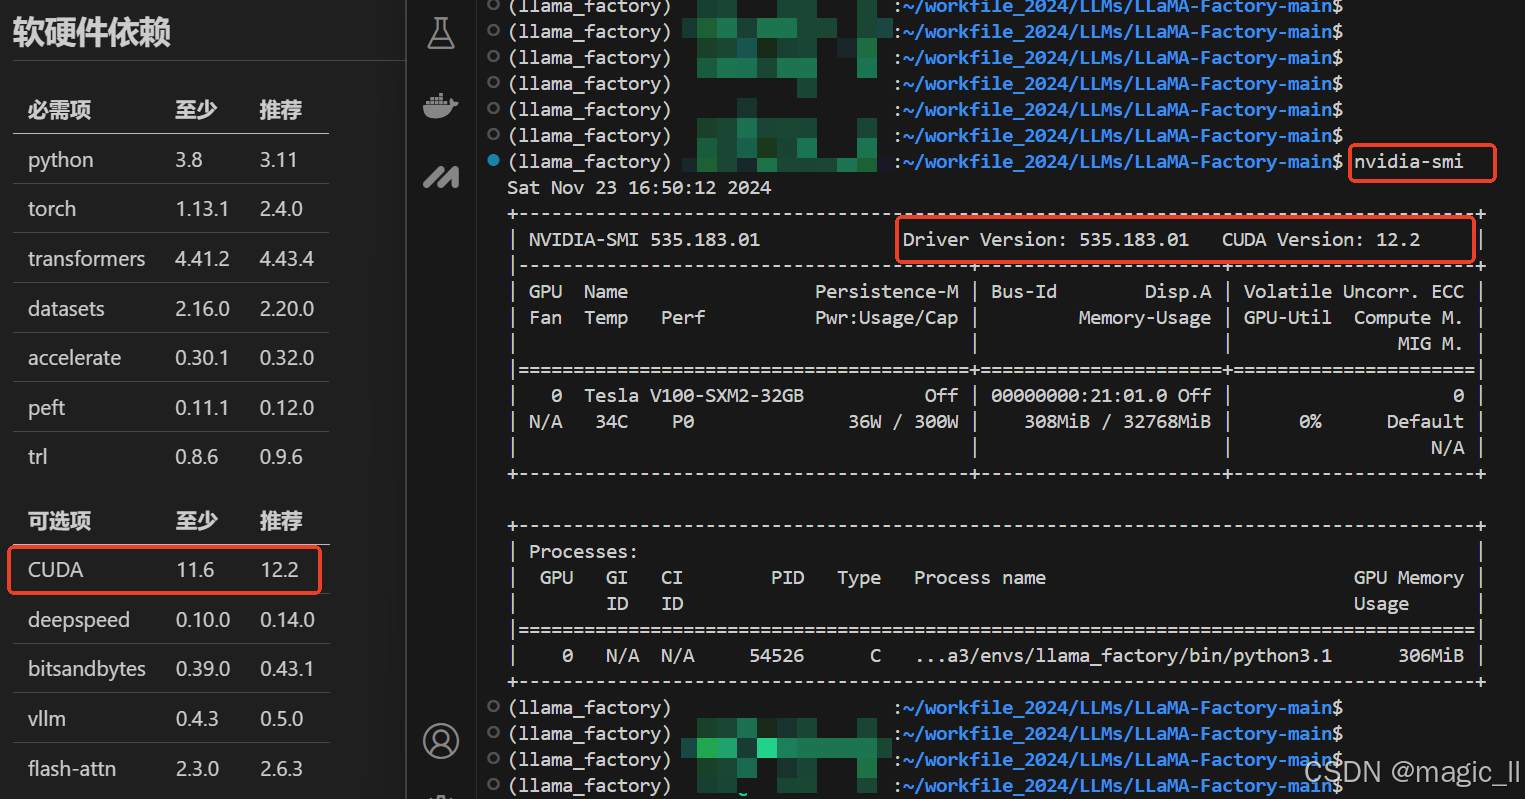Click flash-attn version 2.3.0
The height and width of the screenshot is (799, 1525).
pyautogui.click(x=197, y=769)
